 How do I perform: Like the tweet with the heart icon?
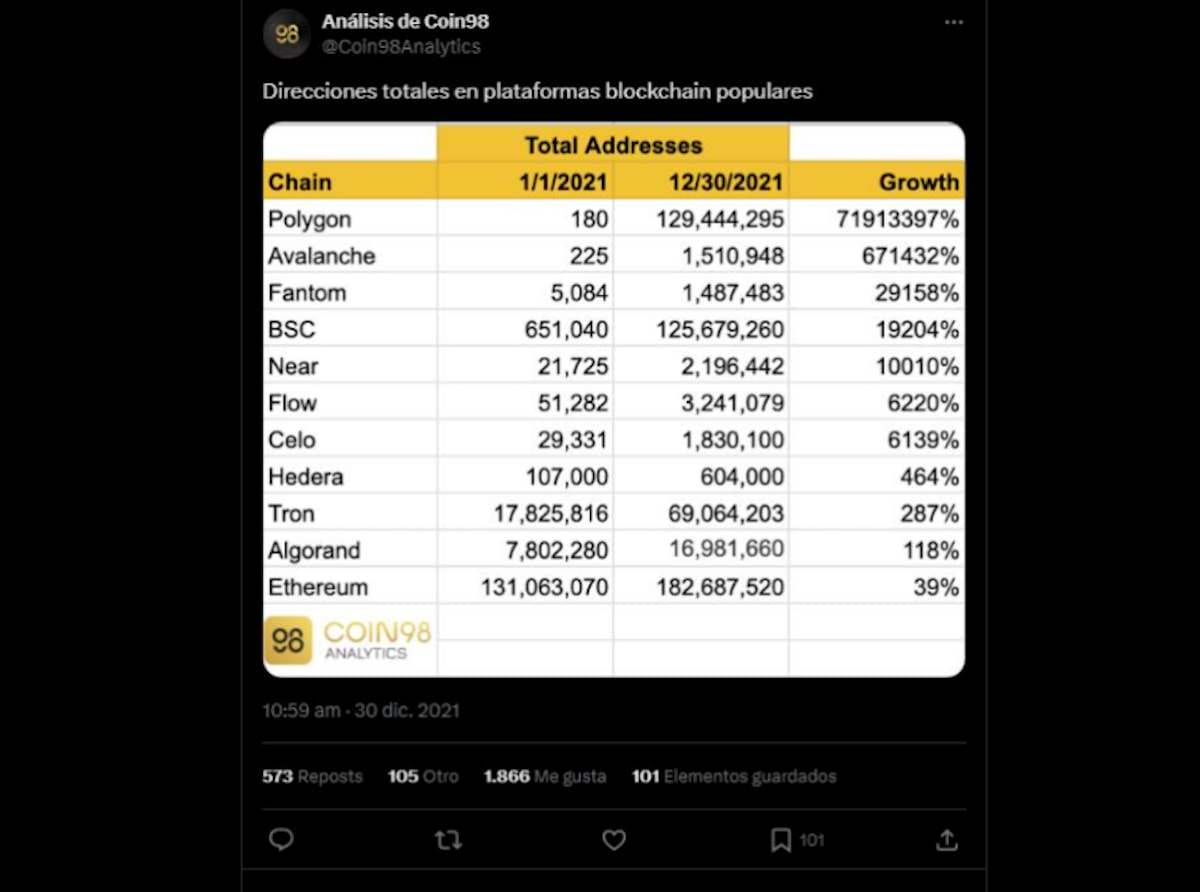pyautogui.click(x=614, y=840)
